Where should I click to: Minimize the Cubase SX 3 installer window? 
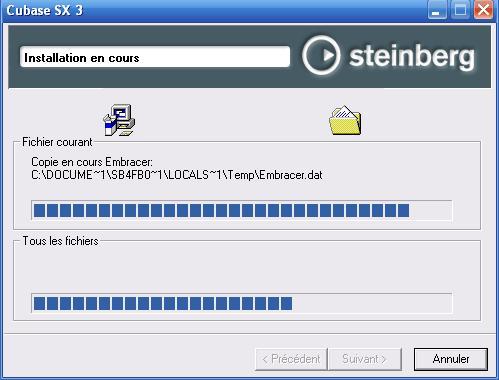[x=437, y=10]
